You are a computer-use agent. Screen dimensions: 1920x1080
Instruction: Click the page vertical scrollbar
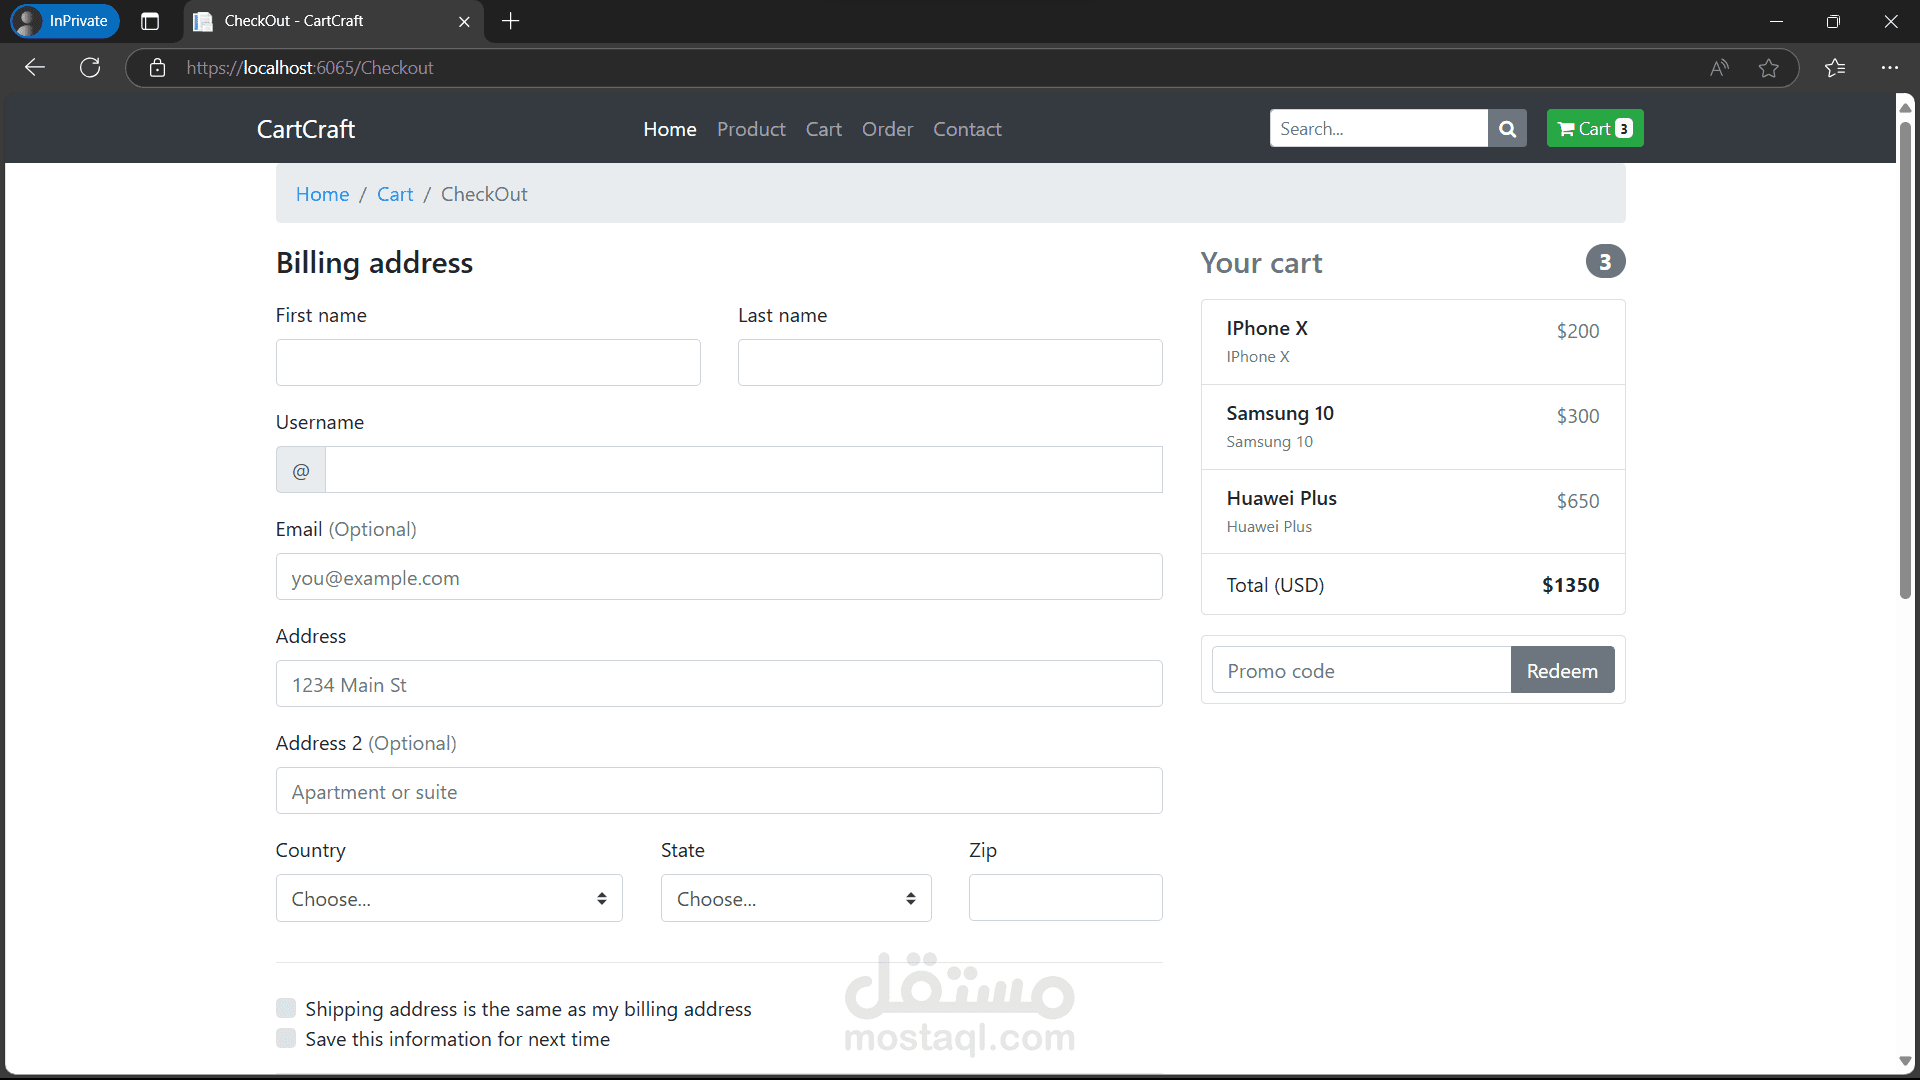click(1905, 360)
